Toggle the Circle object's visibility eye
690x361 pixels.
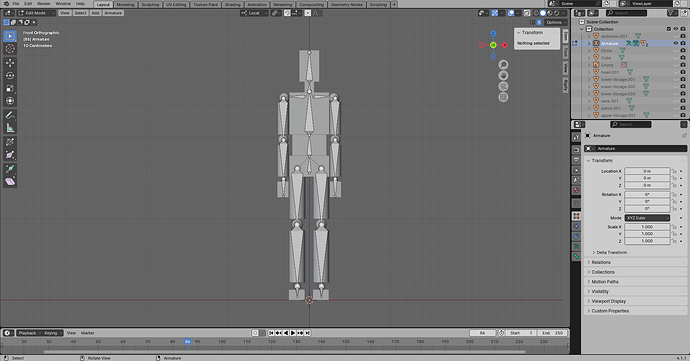pos(675,51)
